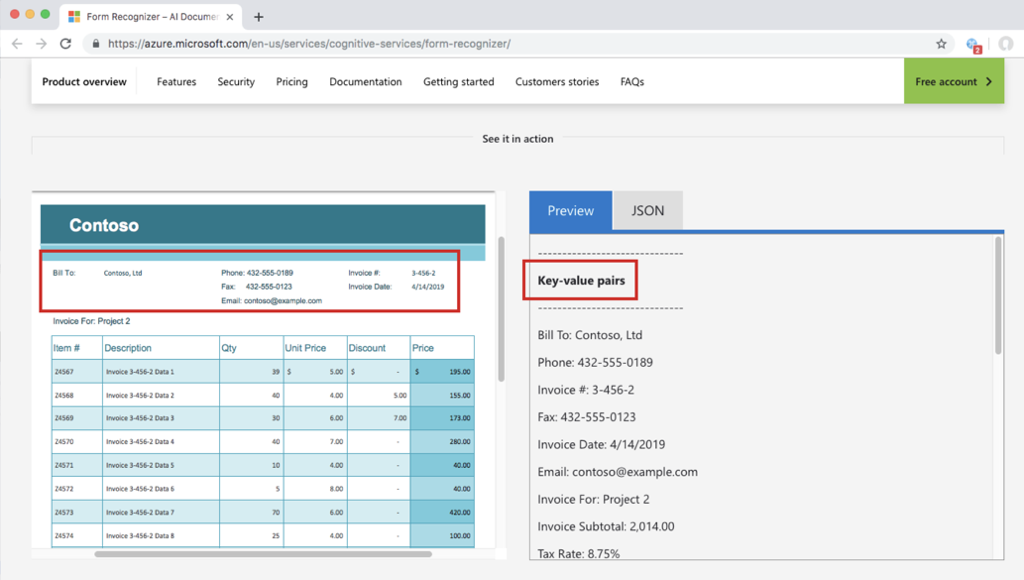Open the Getting started nav item
Viewport: 1024px width, 580px height.
[458, 82]
